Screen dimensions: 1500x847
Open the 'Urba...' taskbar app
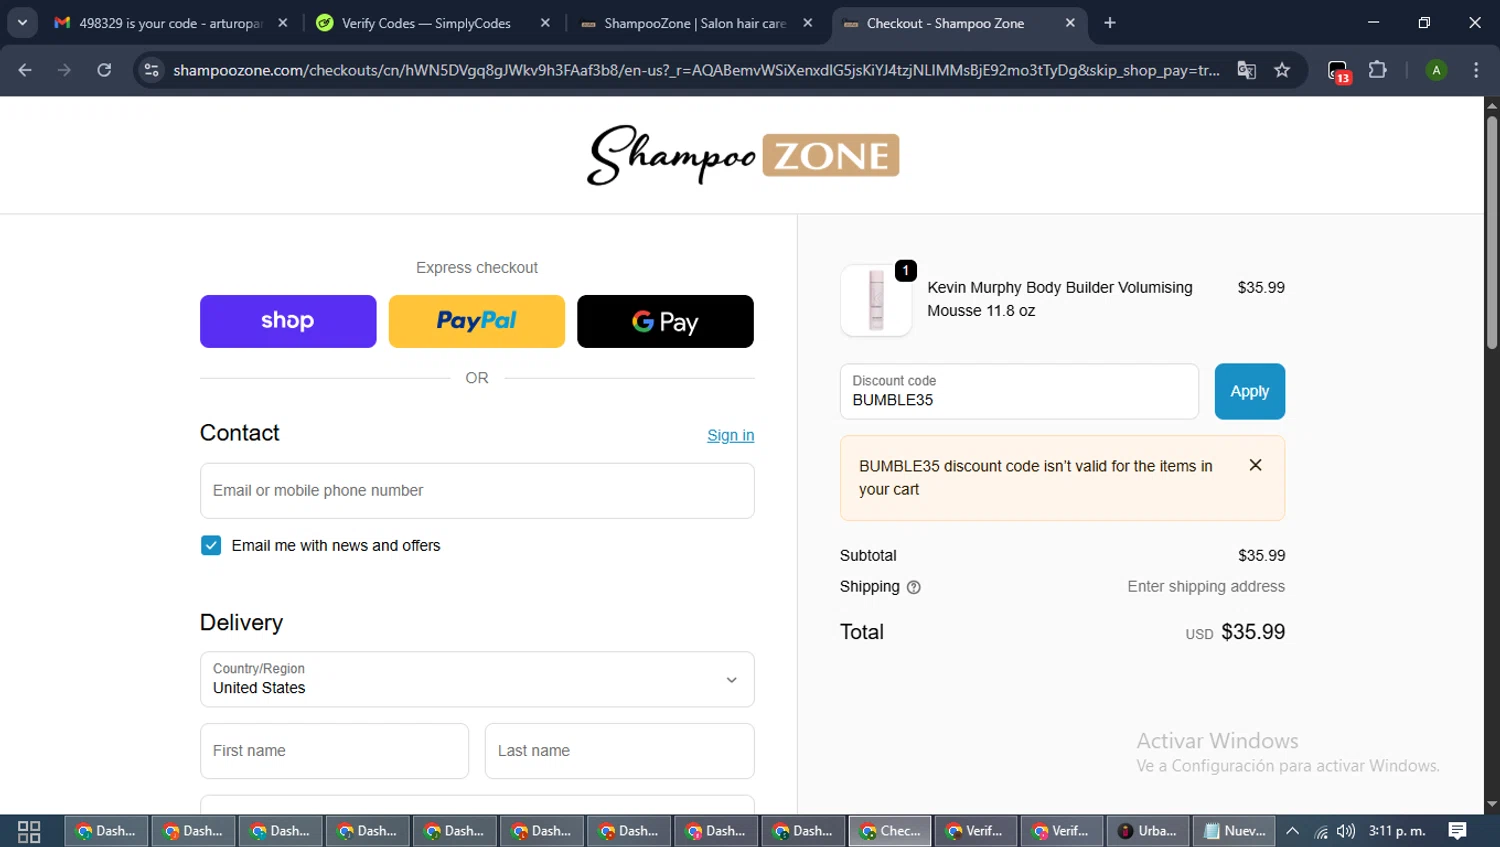1148,831
